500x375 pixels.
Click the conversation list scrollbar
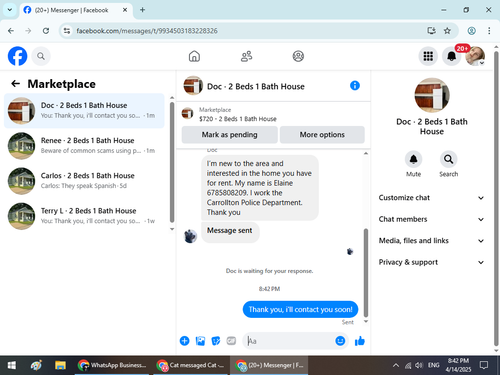[172, 162]
